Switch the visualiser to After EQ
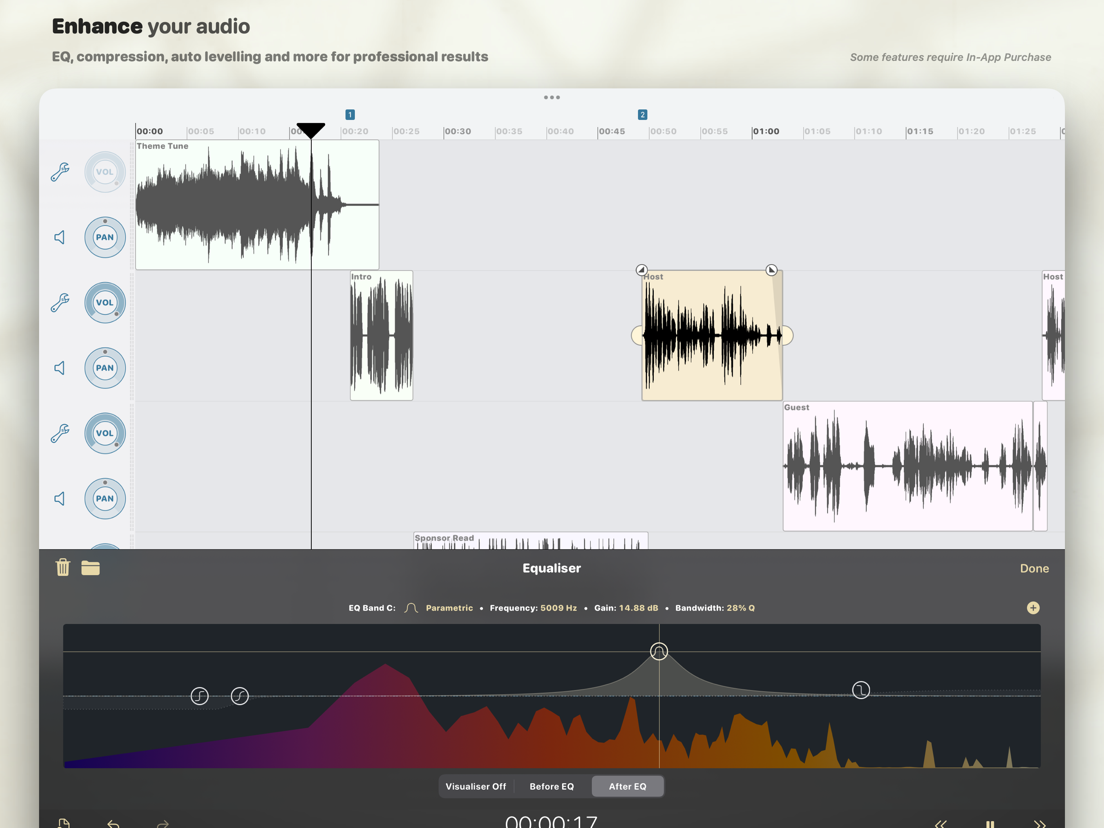The image size is (1104, 828). point(628,786)
